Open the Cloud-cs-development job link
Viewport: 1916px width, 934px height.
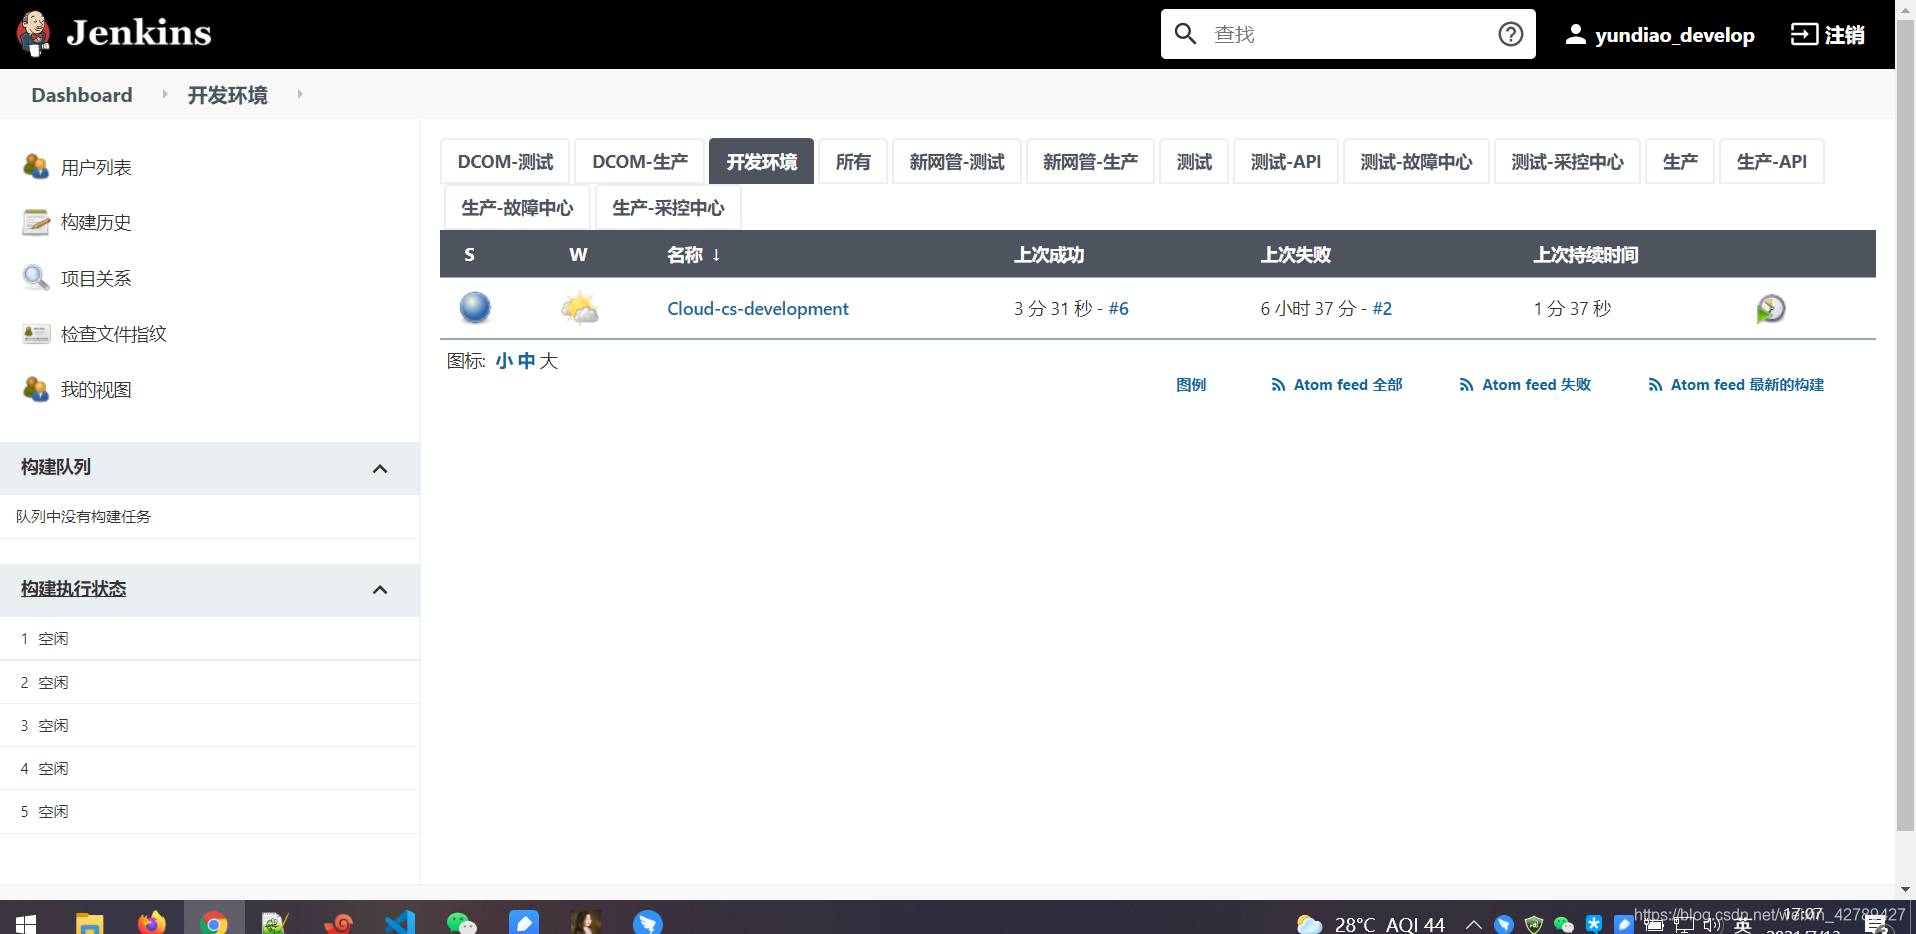click(758, 308)
